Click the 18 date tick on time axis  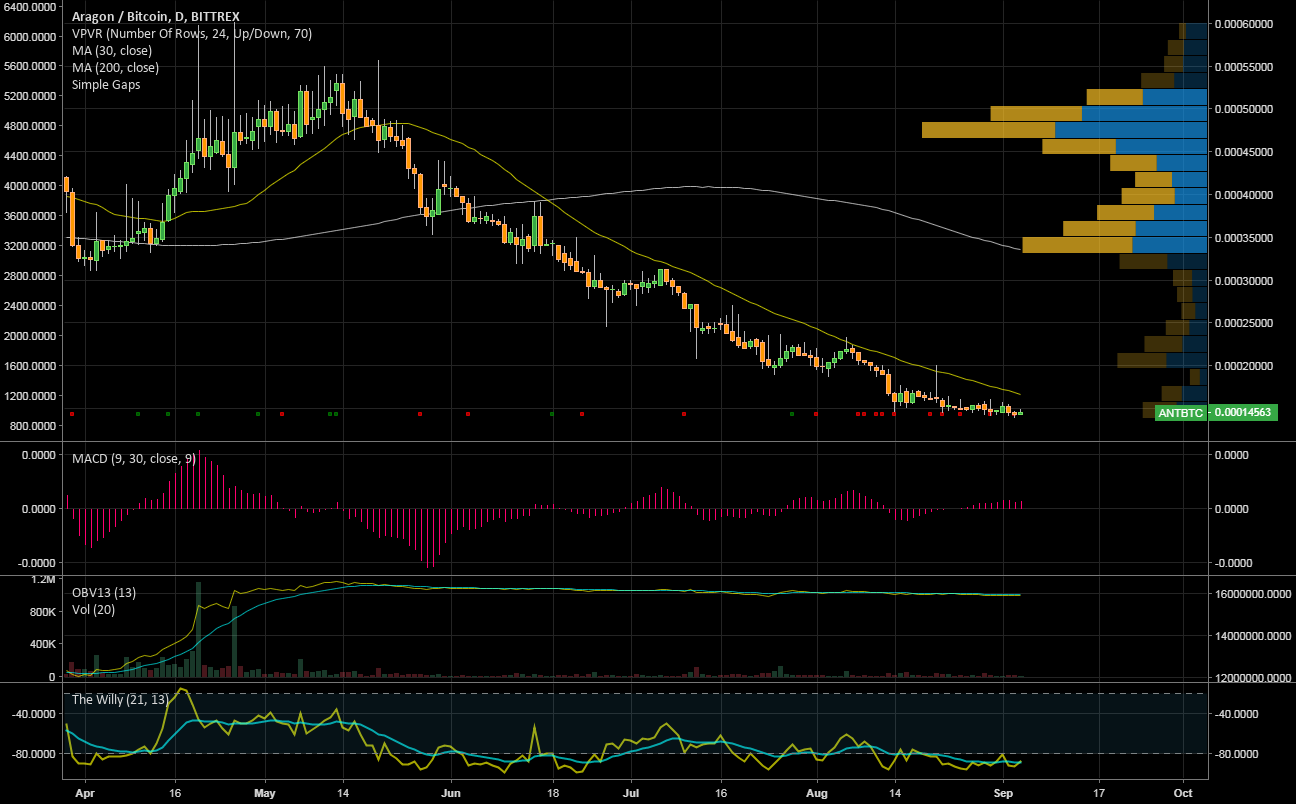click(552, 792)
